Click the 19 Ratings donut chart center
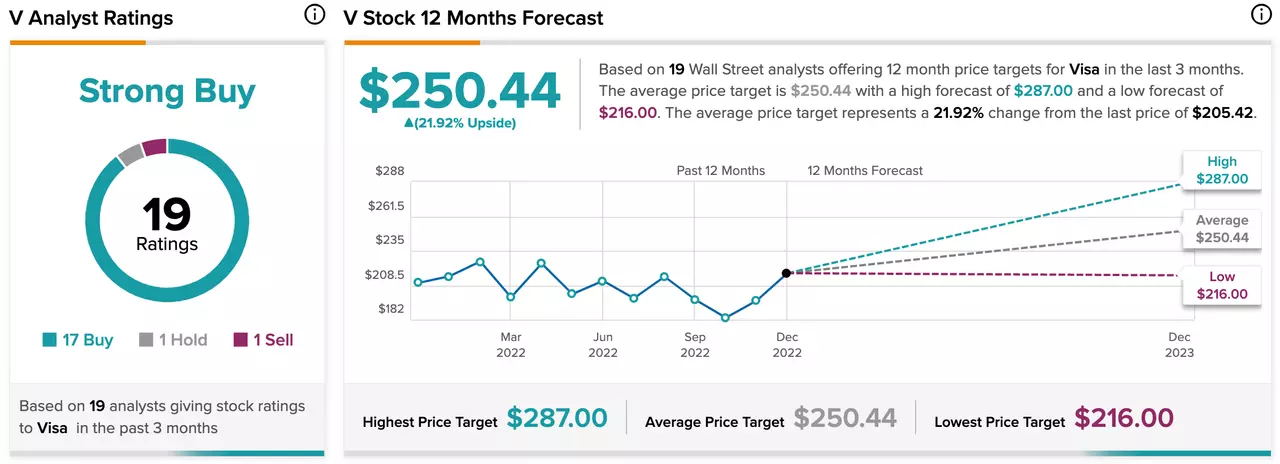Image resolution: width=1280 pixels, height=464 pixels. click(167, 225)
